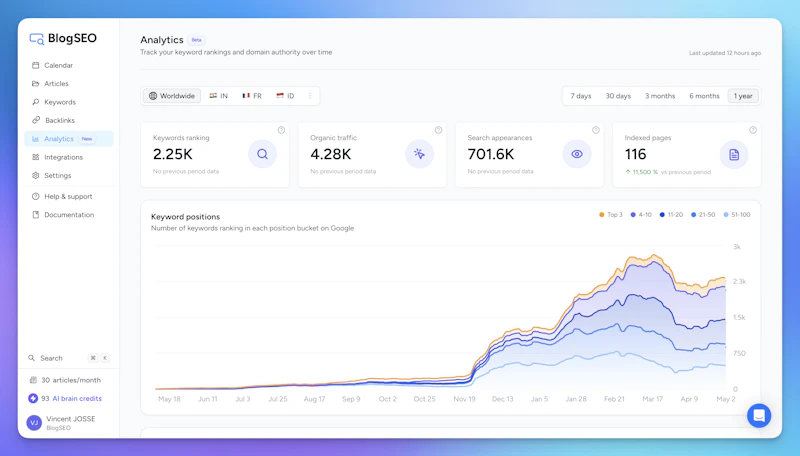
Task: Click Last updated 12 hours ago text
Action: pyautogui.click(x=724, y=53)
